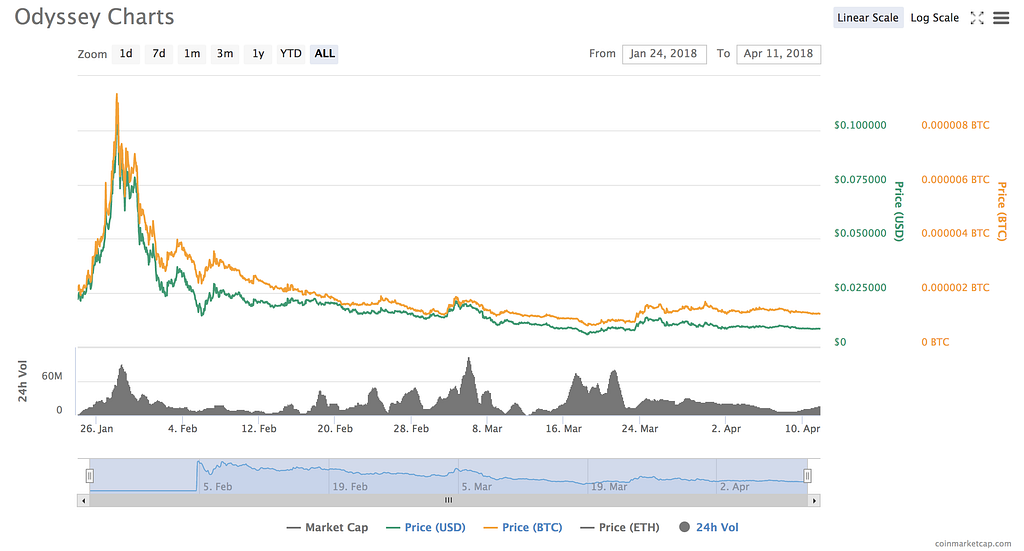Click the 0.000008 BTC axis label

pos(955,125)
